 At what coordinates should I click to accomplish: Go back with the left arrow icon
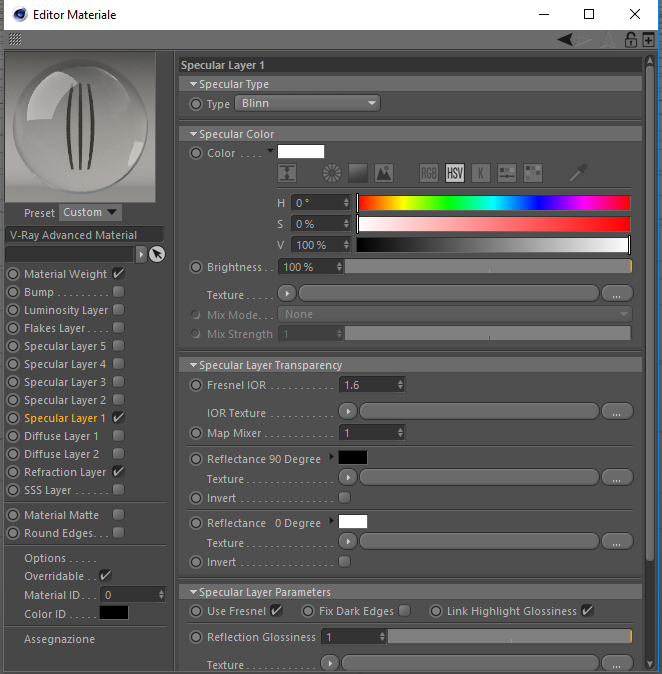tap(565, 40)
